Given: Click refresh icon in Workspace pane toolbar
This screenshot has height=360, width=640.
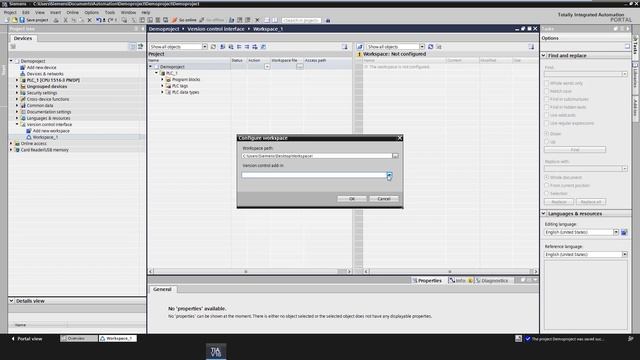Looking at the screenshot, I should (431, 47).
